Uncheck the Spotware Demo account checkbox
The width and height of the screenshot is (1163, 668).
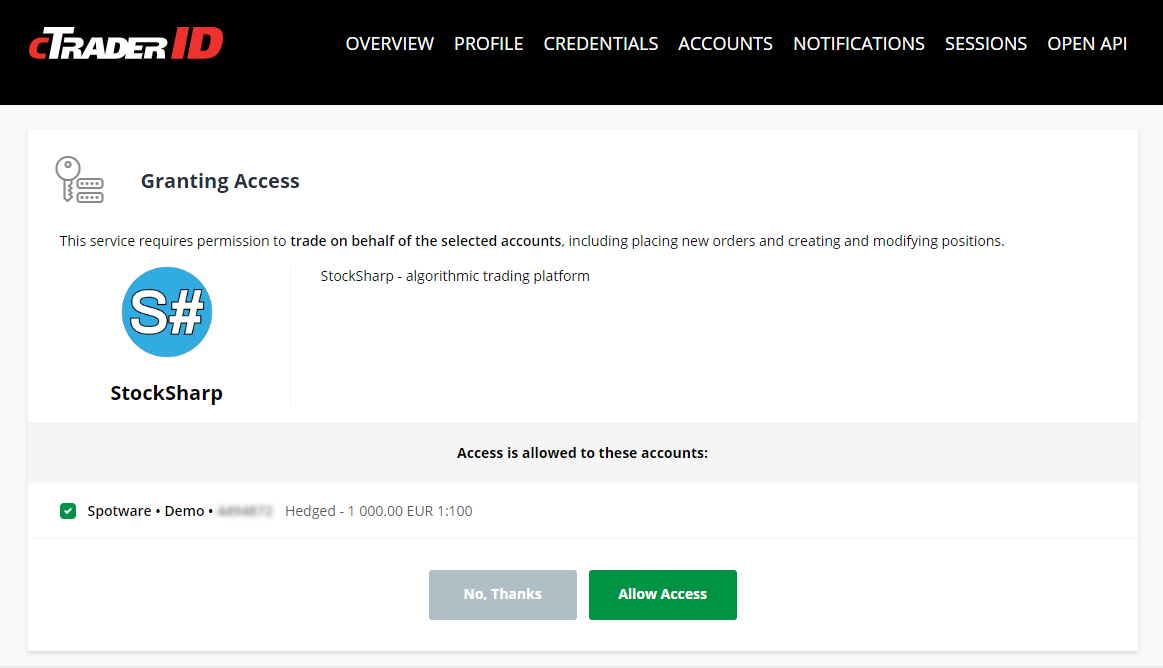tap(68, 511)
